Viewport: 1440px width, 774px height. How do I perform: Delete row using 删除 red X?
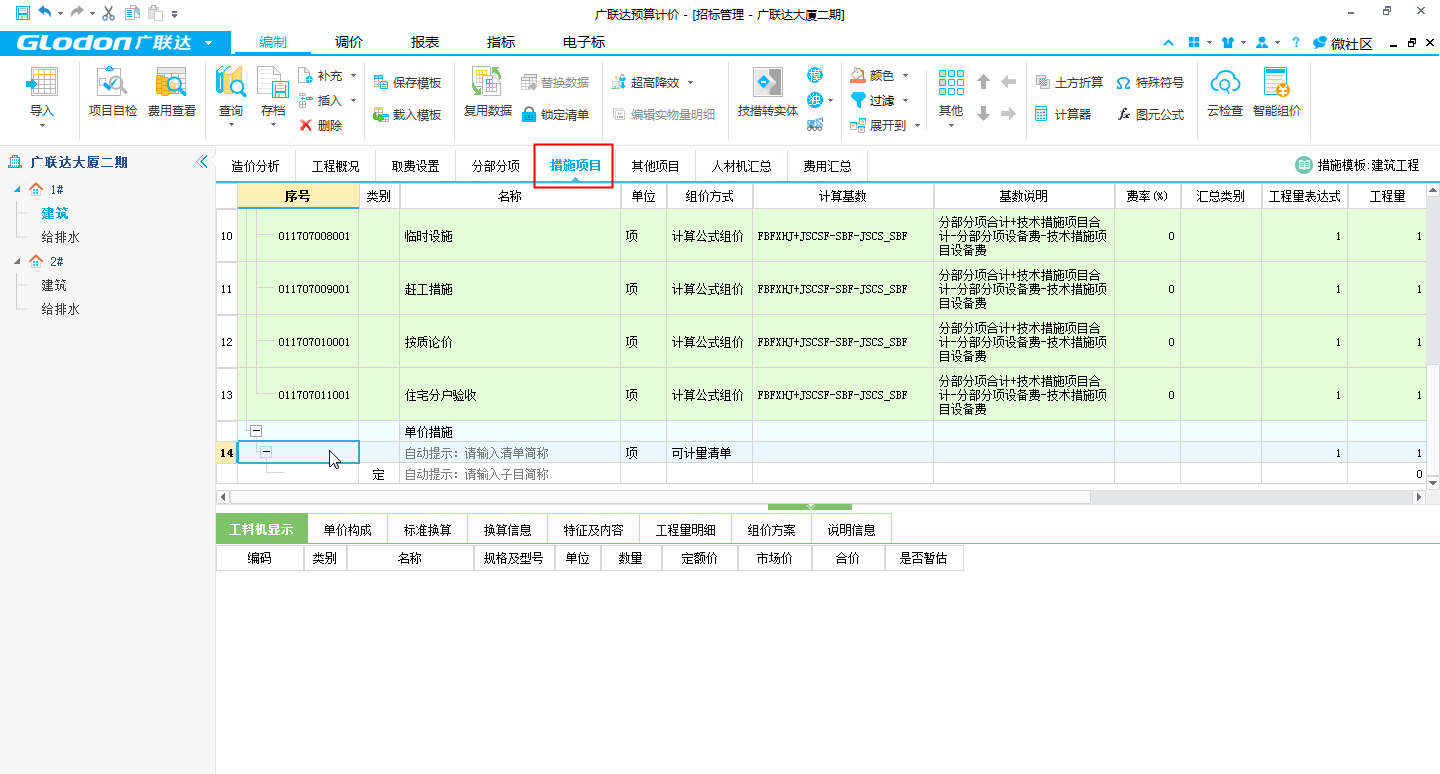point(320,125)
